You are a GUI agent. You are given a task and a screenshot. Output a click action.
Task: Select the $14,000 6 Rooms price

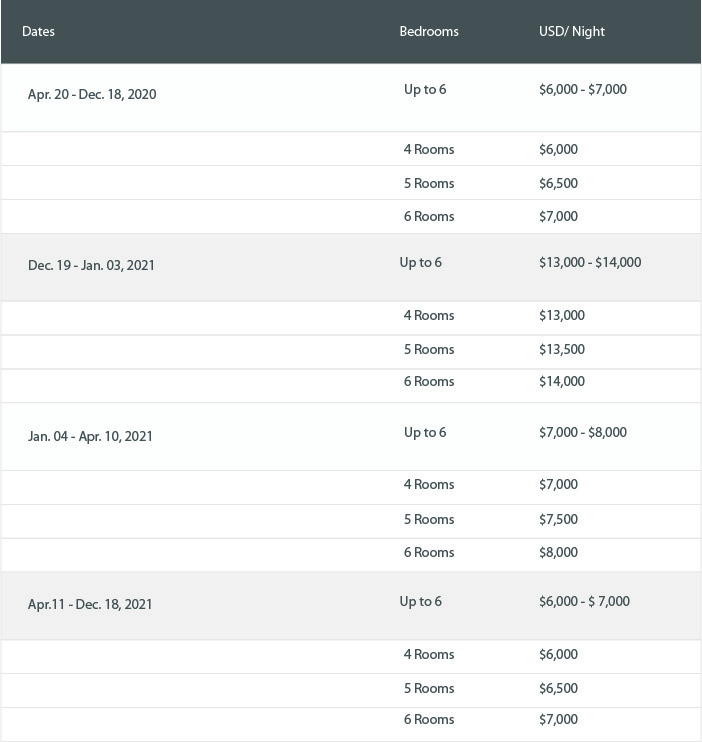(x=562, y=381)
